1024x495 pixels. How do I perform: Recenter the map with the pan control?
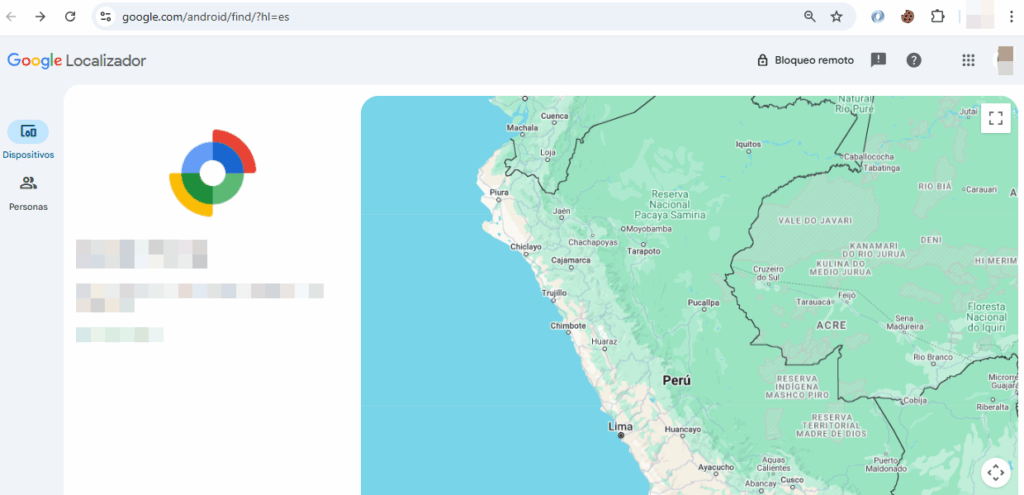coord(995,472)
